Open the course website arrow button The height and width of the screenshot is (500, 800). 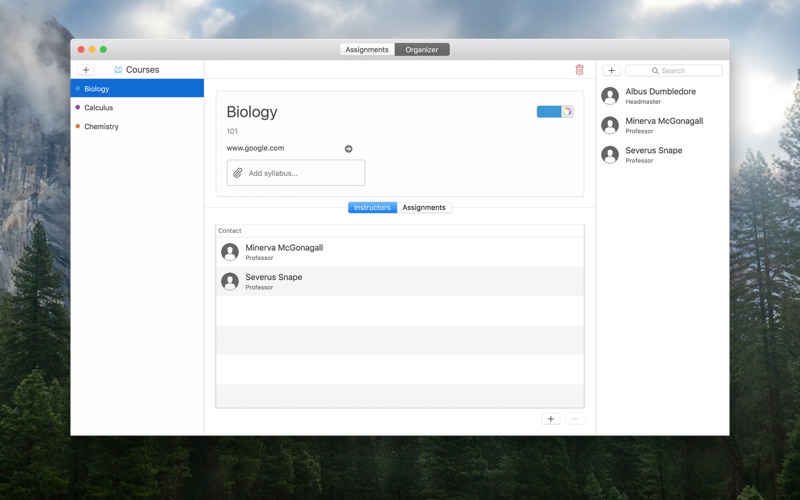[348, 149]
